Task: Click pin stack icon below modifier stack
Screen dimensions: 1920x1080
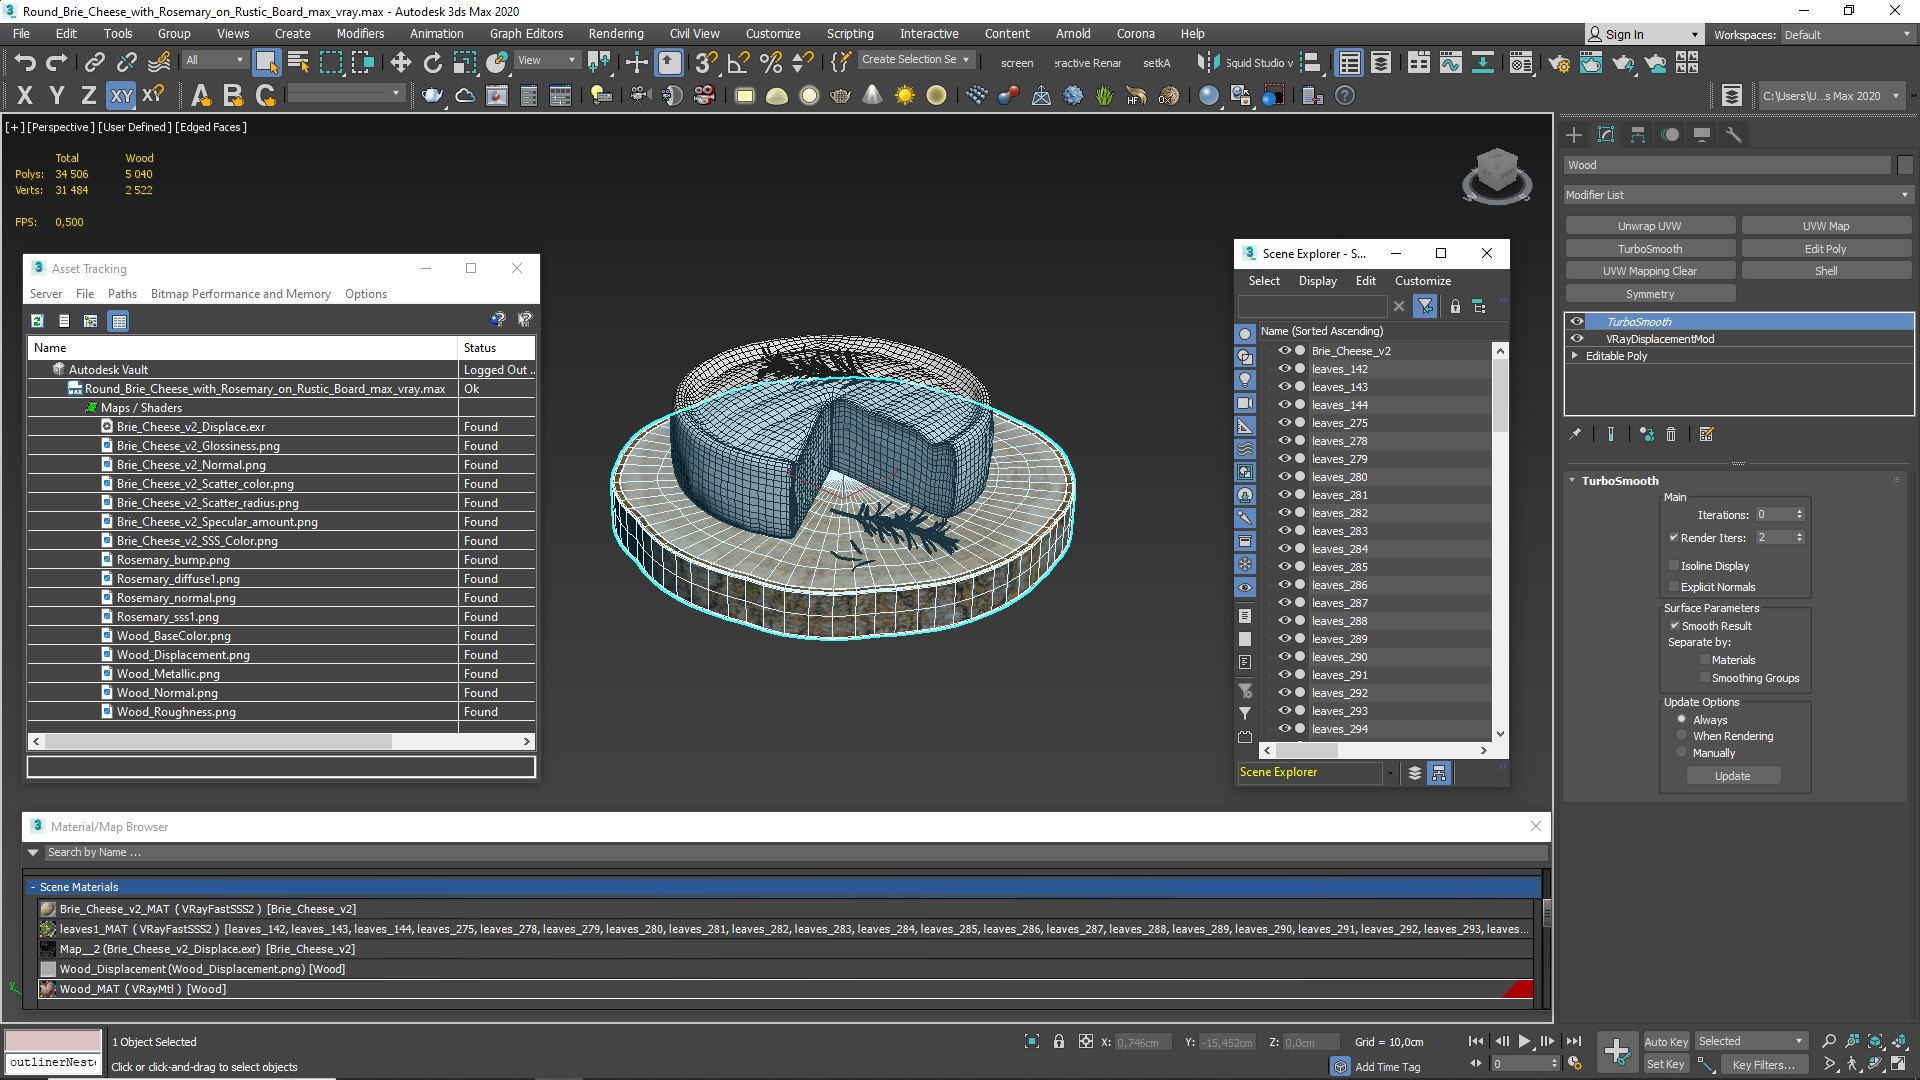Action: 1575,434
